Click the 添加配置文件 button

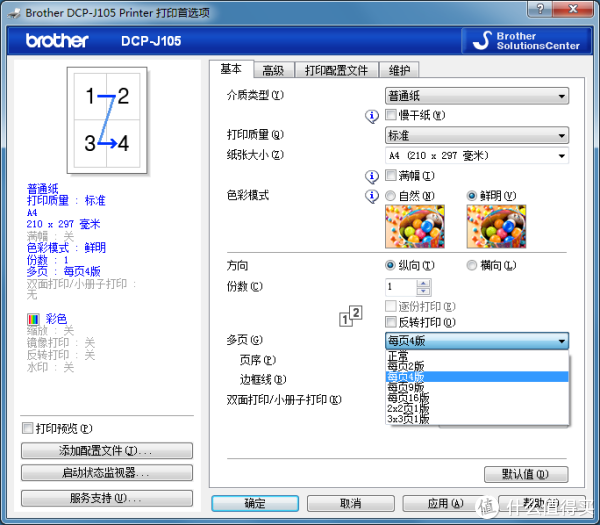click(107, 451)
